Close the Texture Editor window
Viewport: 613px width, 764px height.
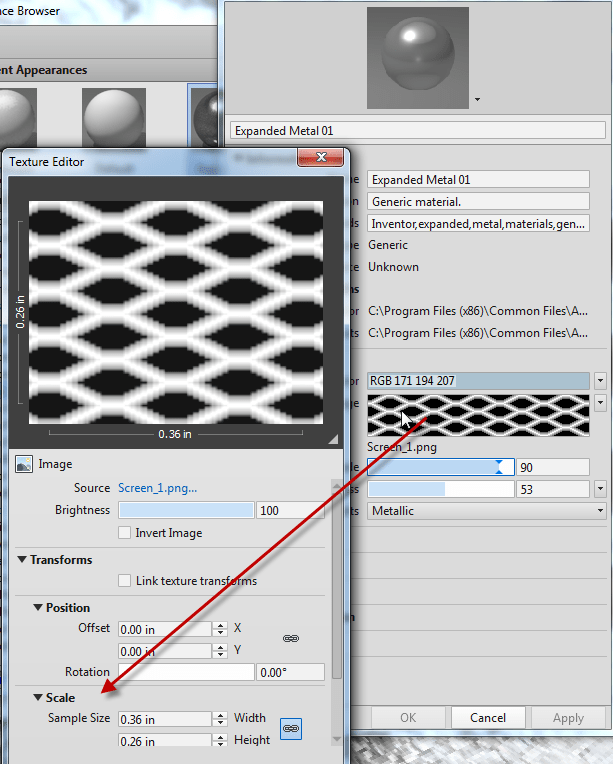[321, 157]
